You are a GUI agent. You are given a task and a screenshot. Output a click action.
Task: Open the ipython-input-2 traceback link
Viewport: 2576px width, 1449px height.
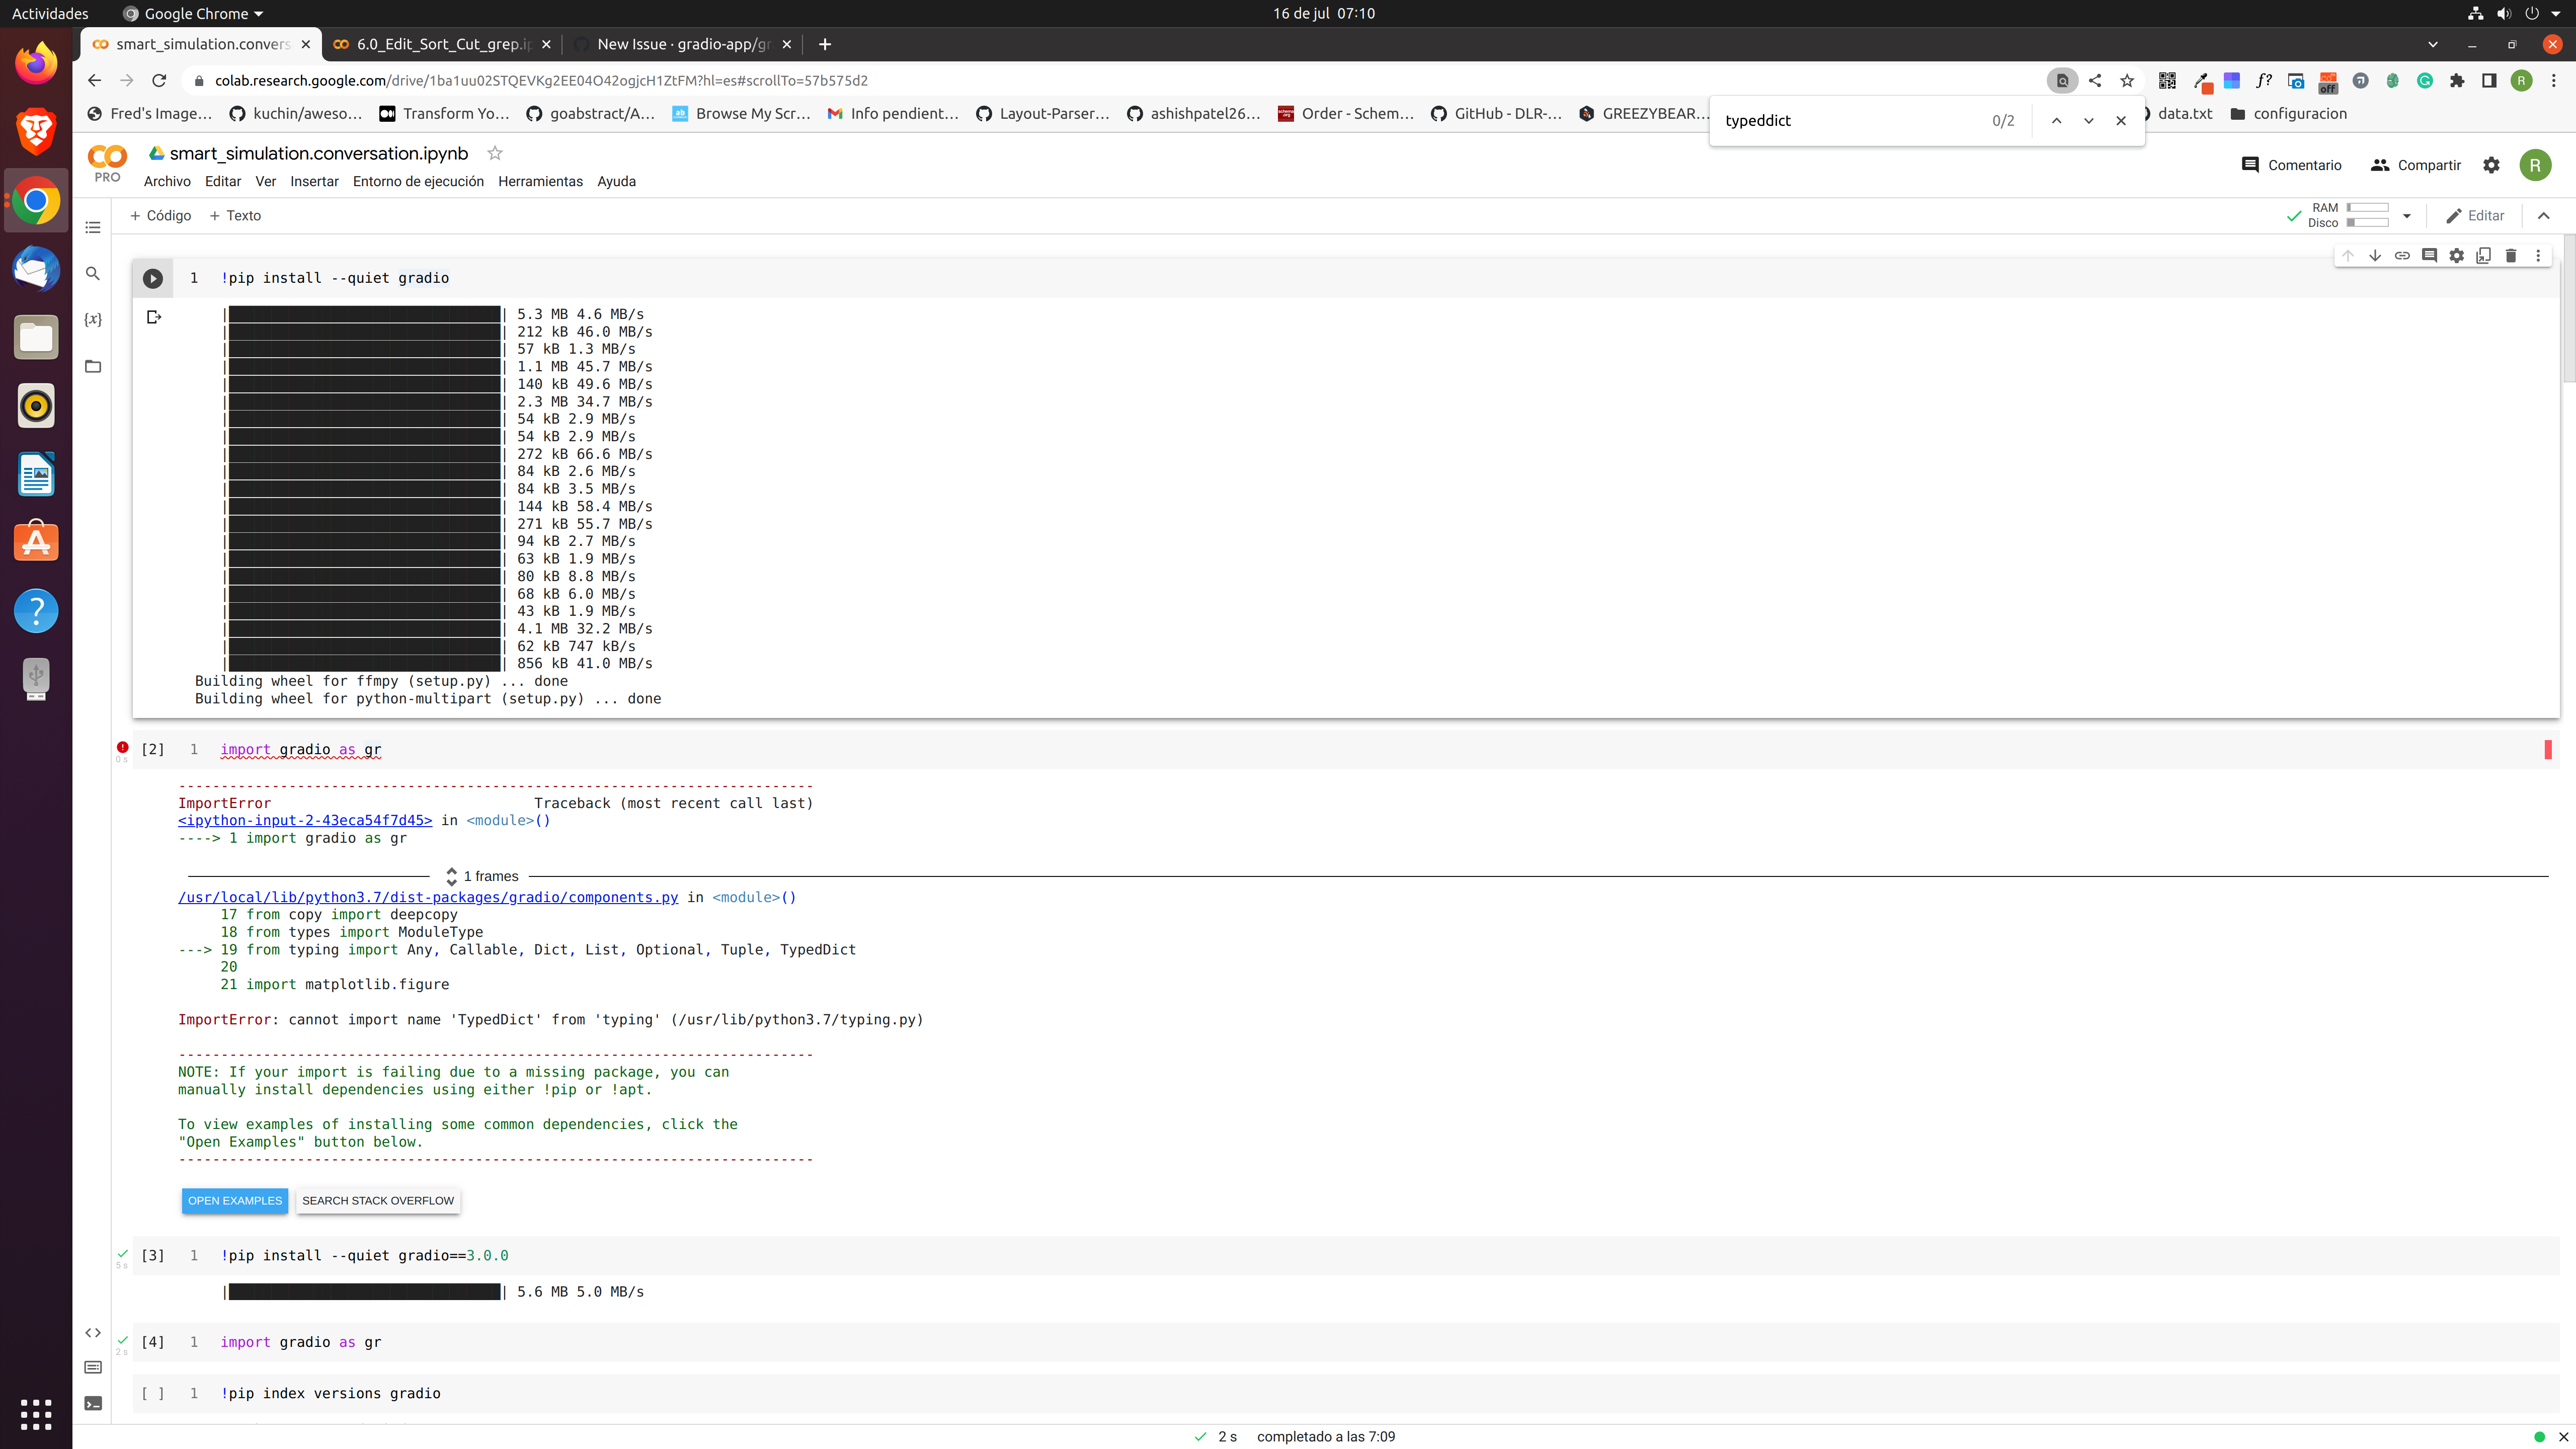pos(305,820)
